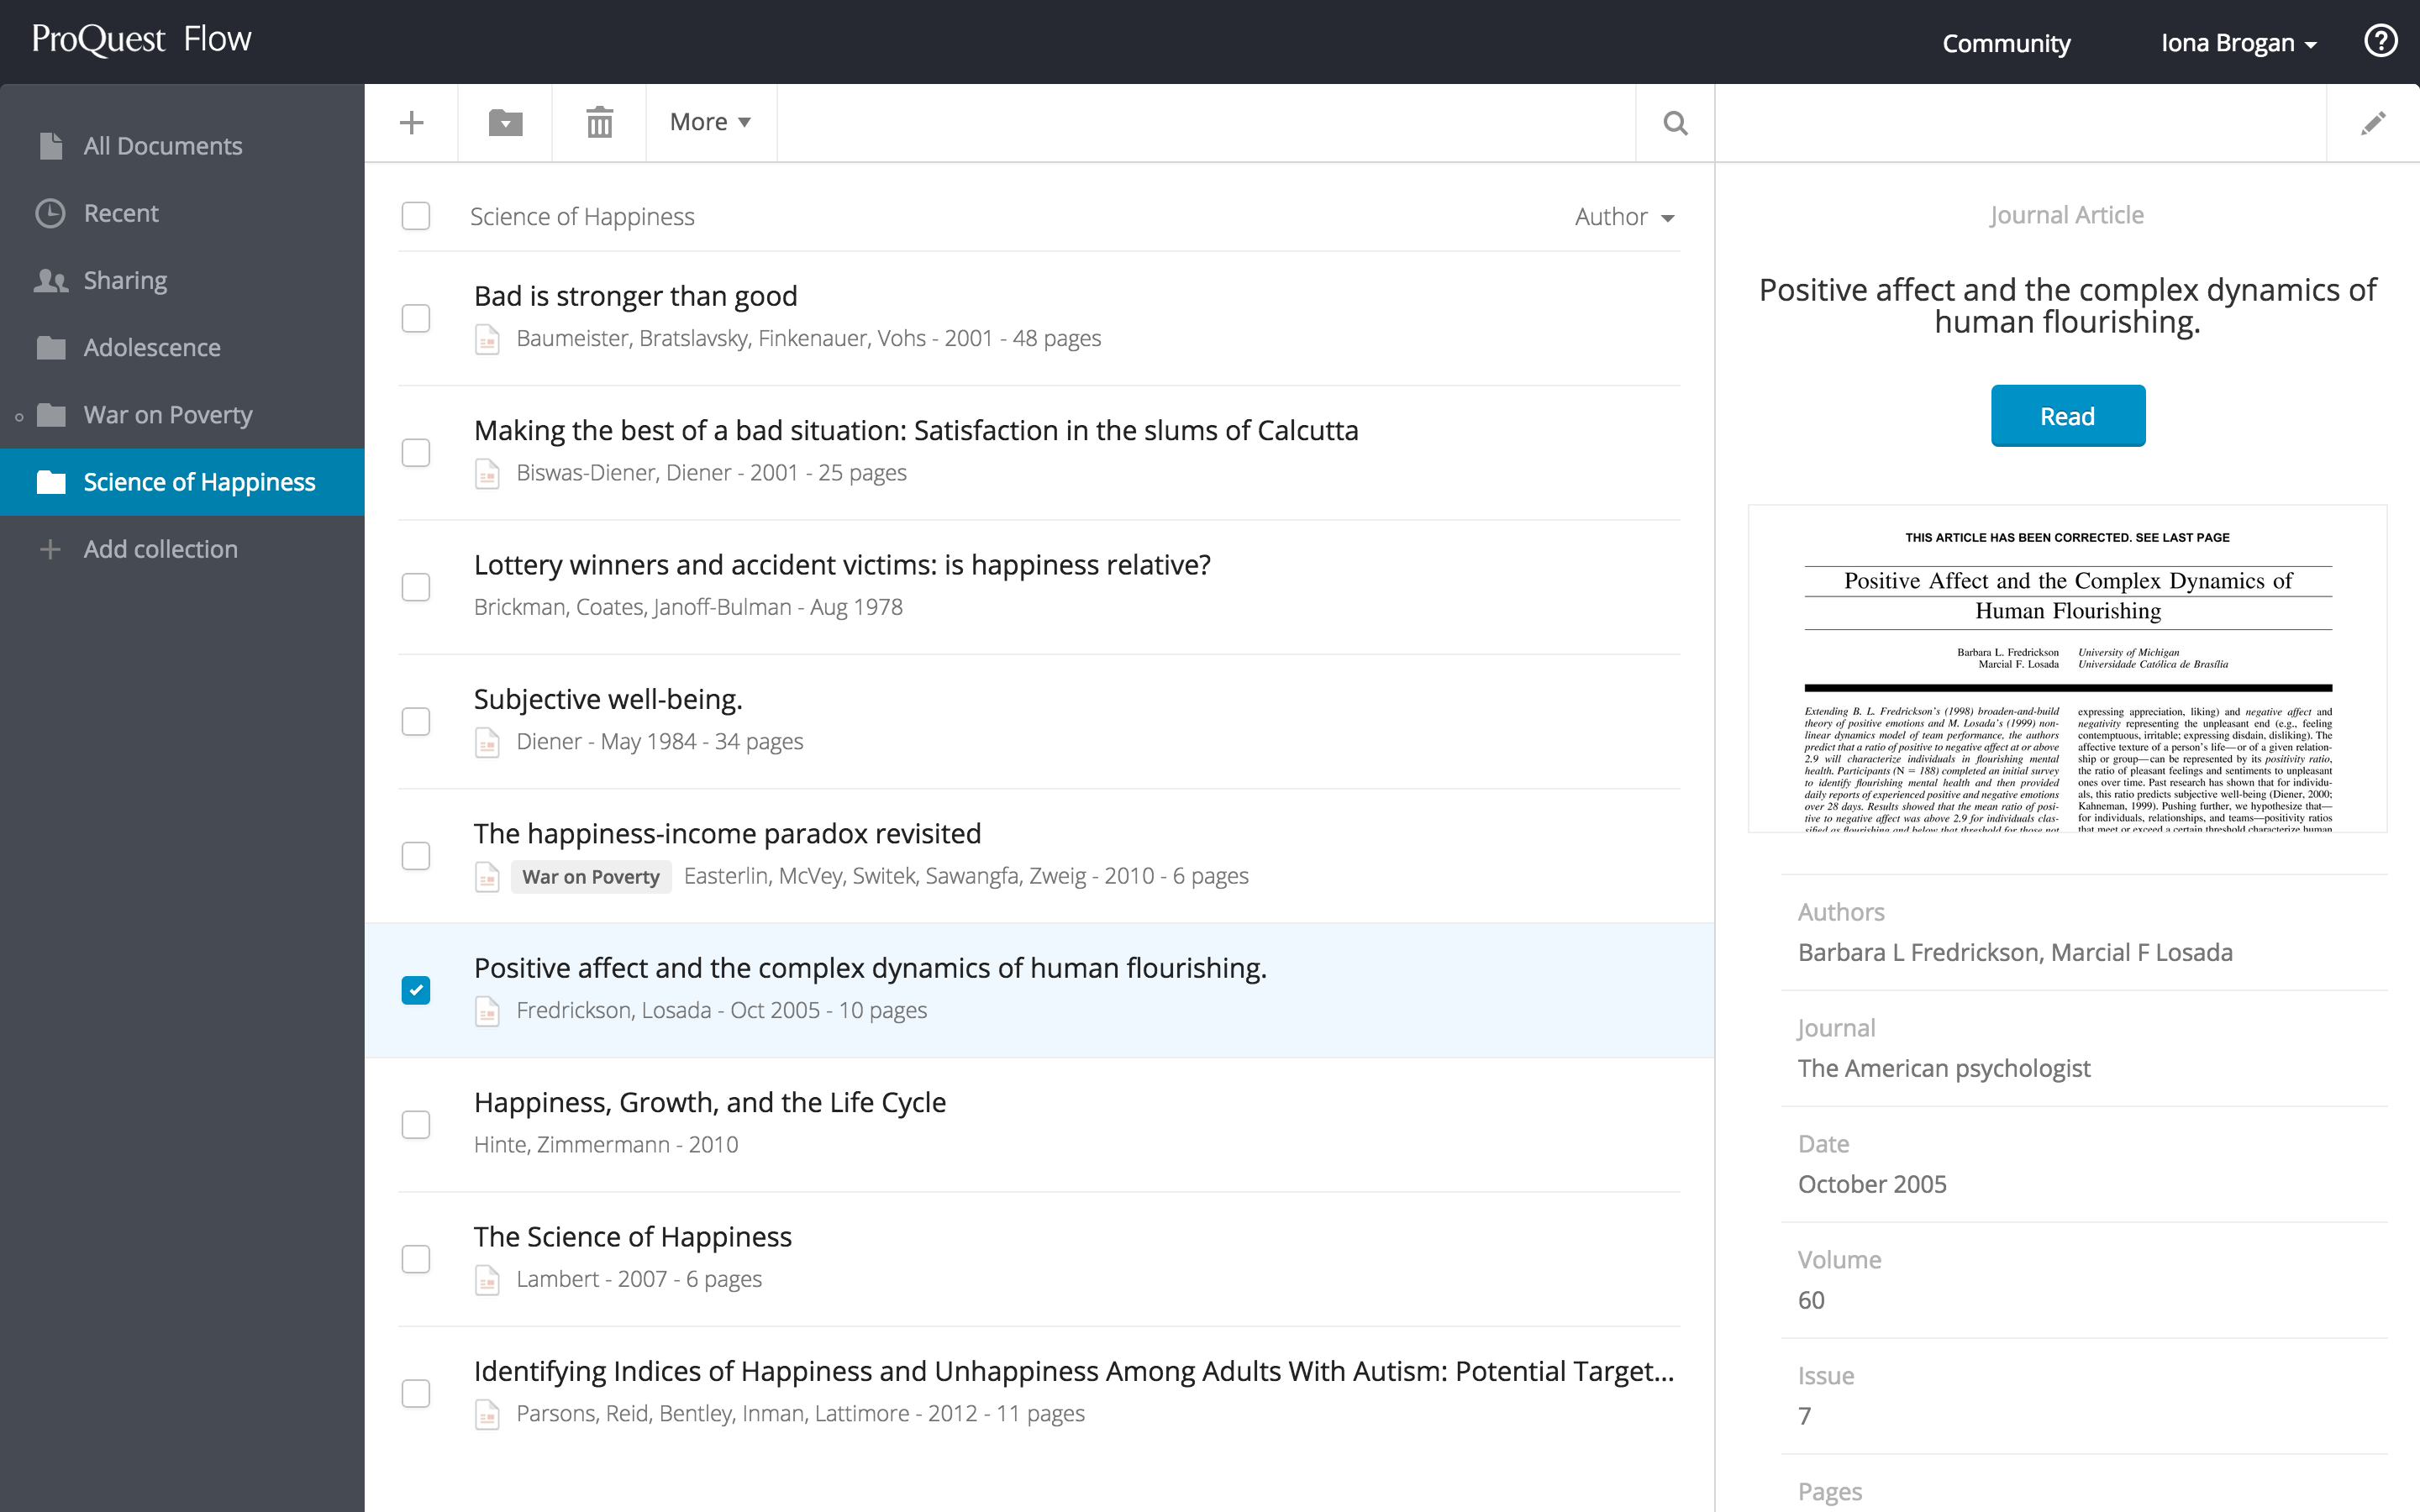Click the Add collection plus icon
The height and width of the screenshot is (1512, 2420).
point(50,549)
